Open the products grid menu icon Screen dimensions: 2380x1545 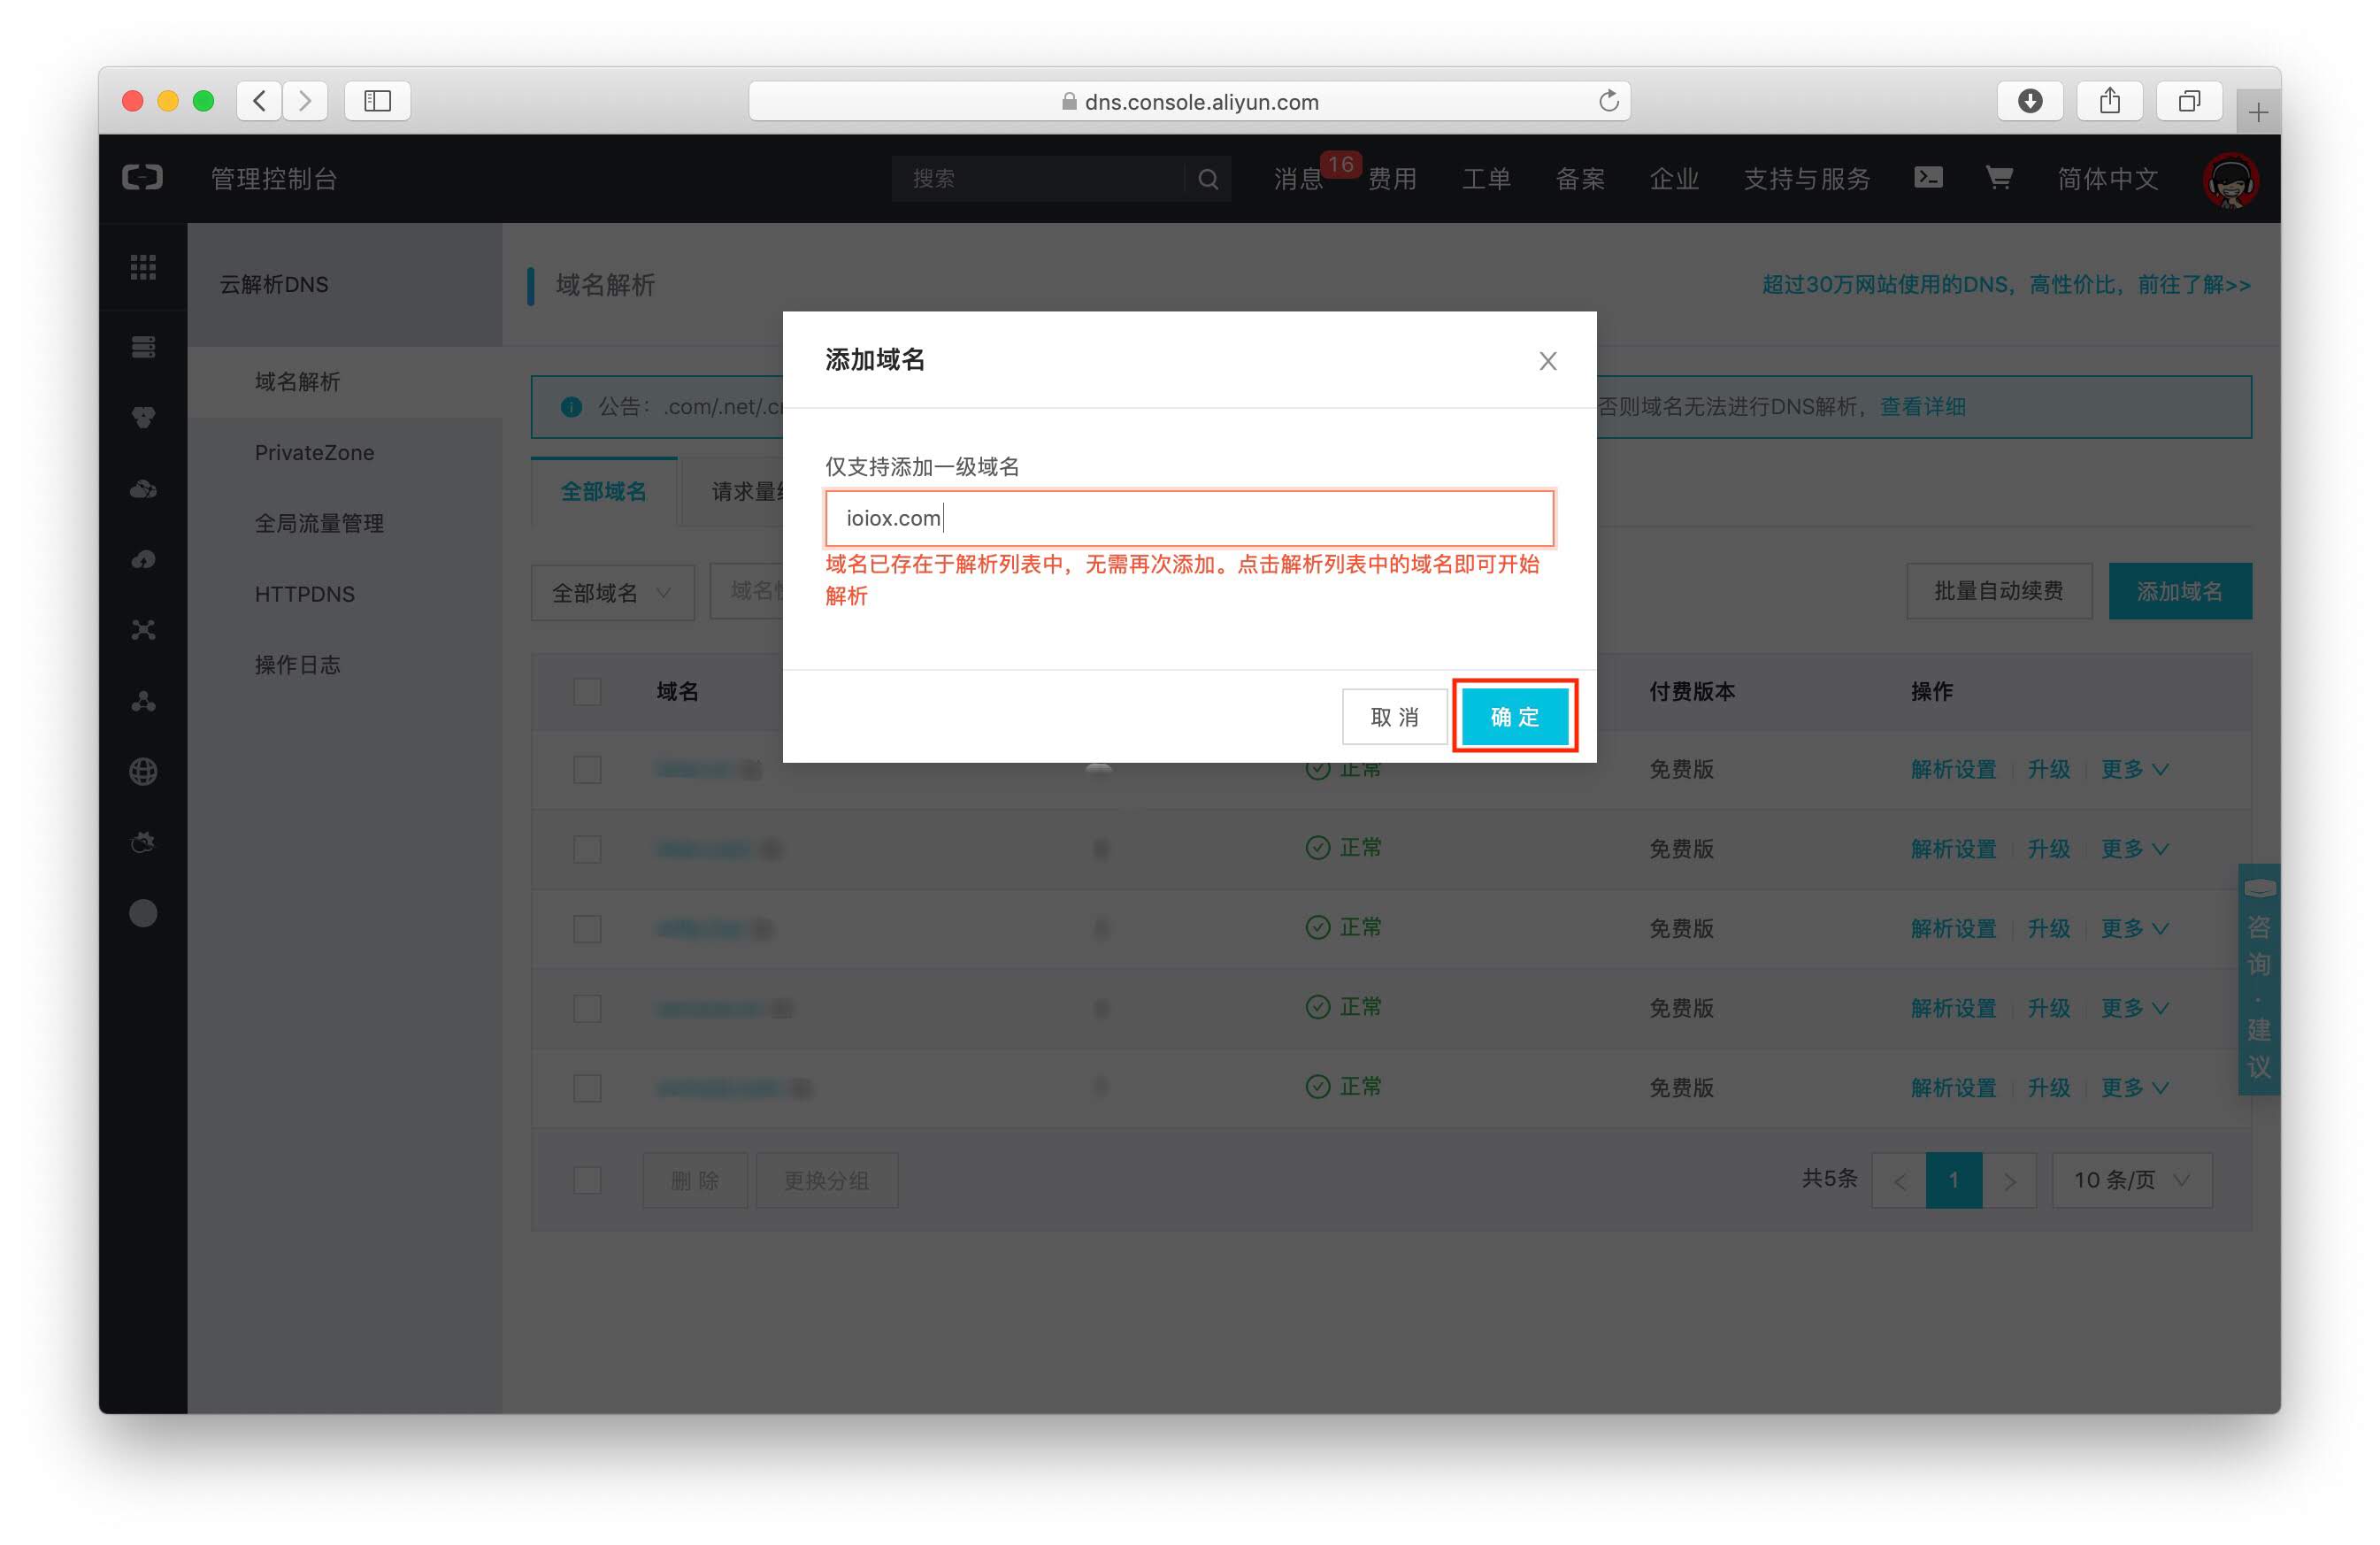coord(143,267)
